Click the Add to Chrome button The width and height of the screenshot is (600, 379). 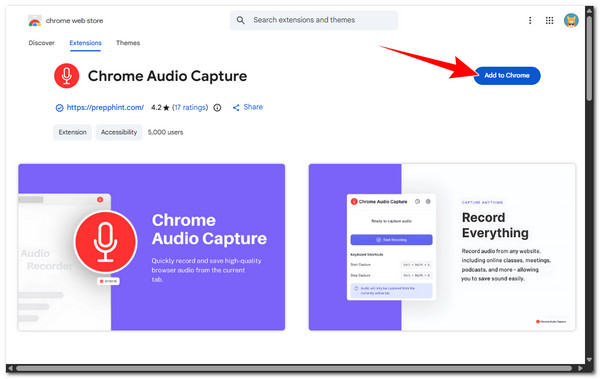[x=507, y=75]
